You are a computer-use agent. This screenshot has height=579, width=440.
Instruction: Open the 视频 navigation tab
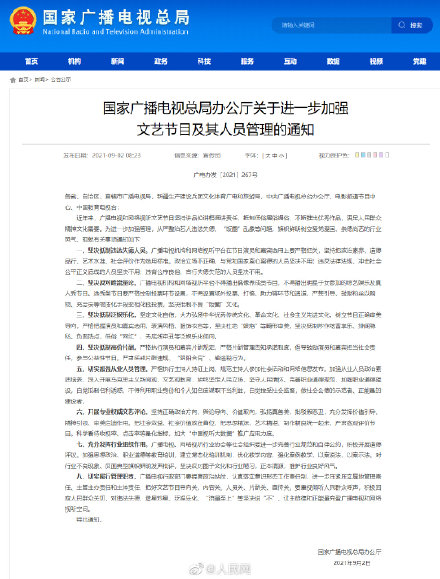point(376,61)
